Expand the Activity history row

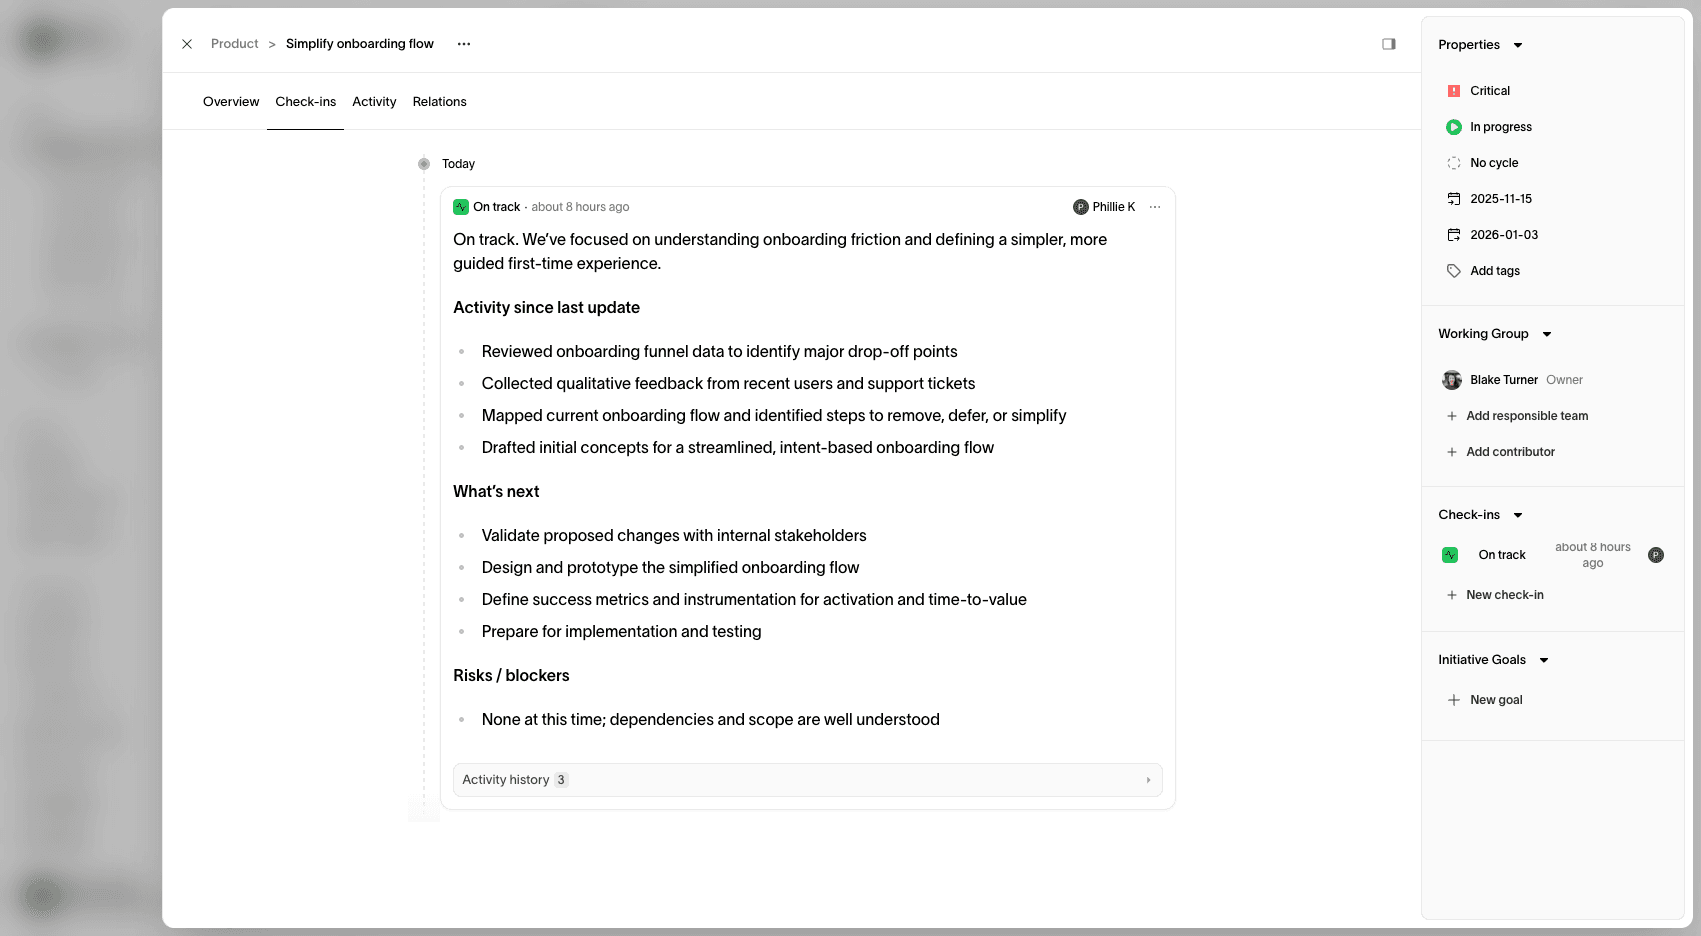[x=807, y=780]
